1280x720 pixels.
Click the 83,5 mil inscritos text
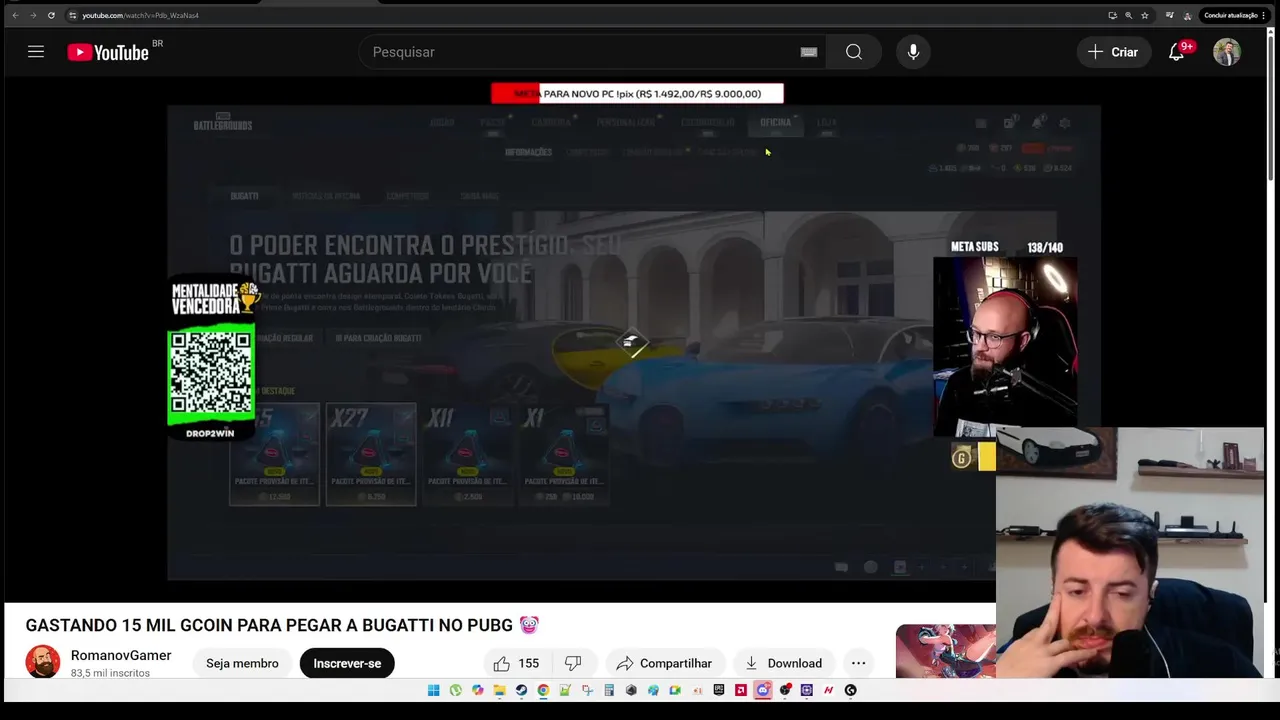coord(110,673)
